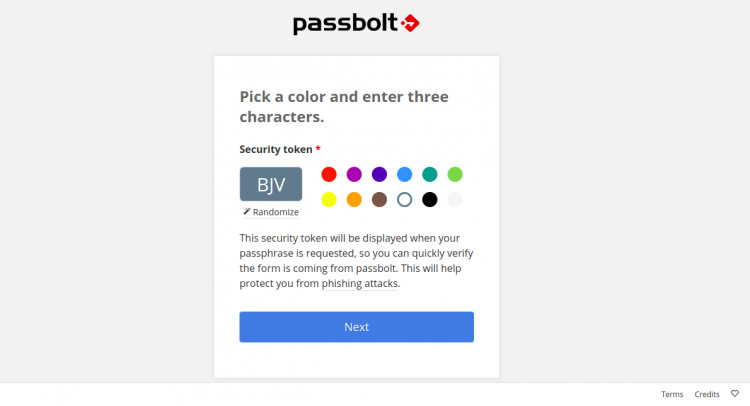
Task: Pick the red color swatch
Action: 329,174
